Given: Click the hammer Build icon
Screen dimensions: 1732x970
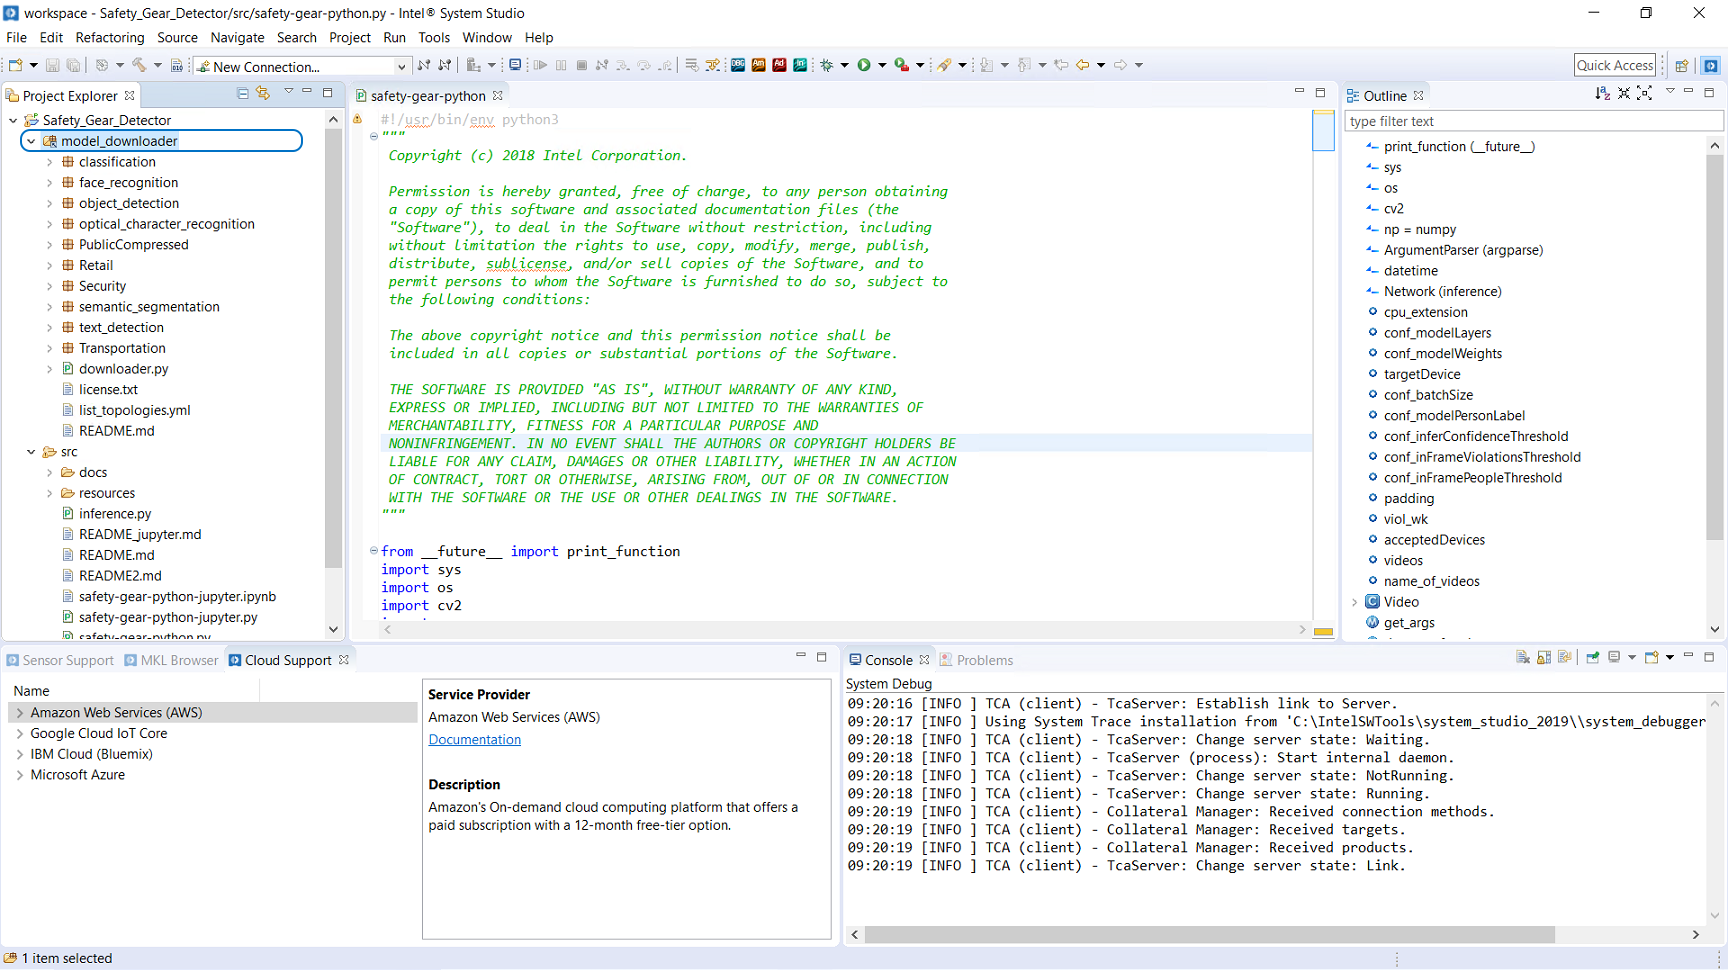Looking at the screenshot, I should (139, 65).
